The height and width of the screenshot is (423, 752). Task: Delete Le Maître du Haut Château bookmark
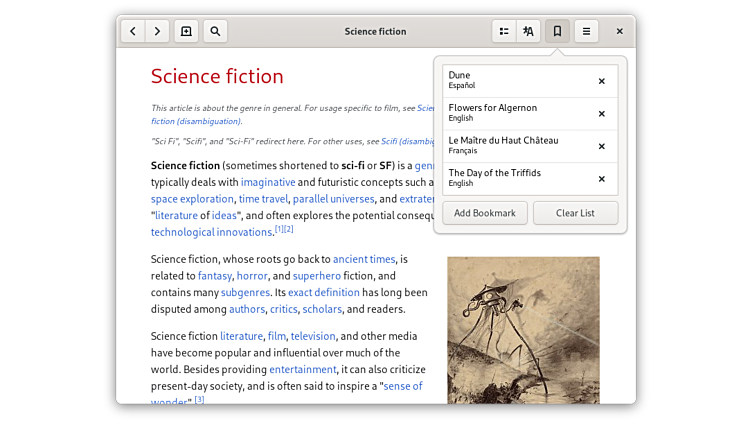click(x=601, y=146)
